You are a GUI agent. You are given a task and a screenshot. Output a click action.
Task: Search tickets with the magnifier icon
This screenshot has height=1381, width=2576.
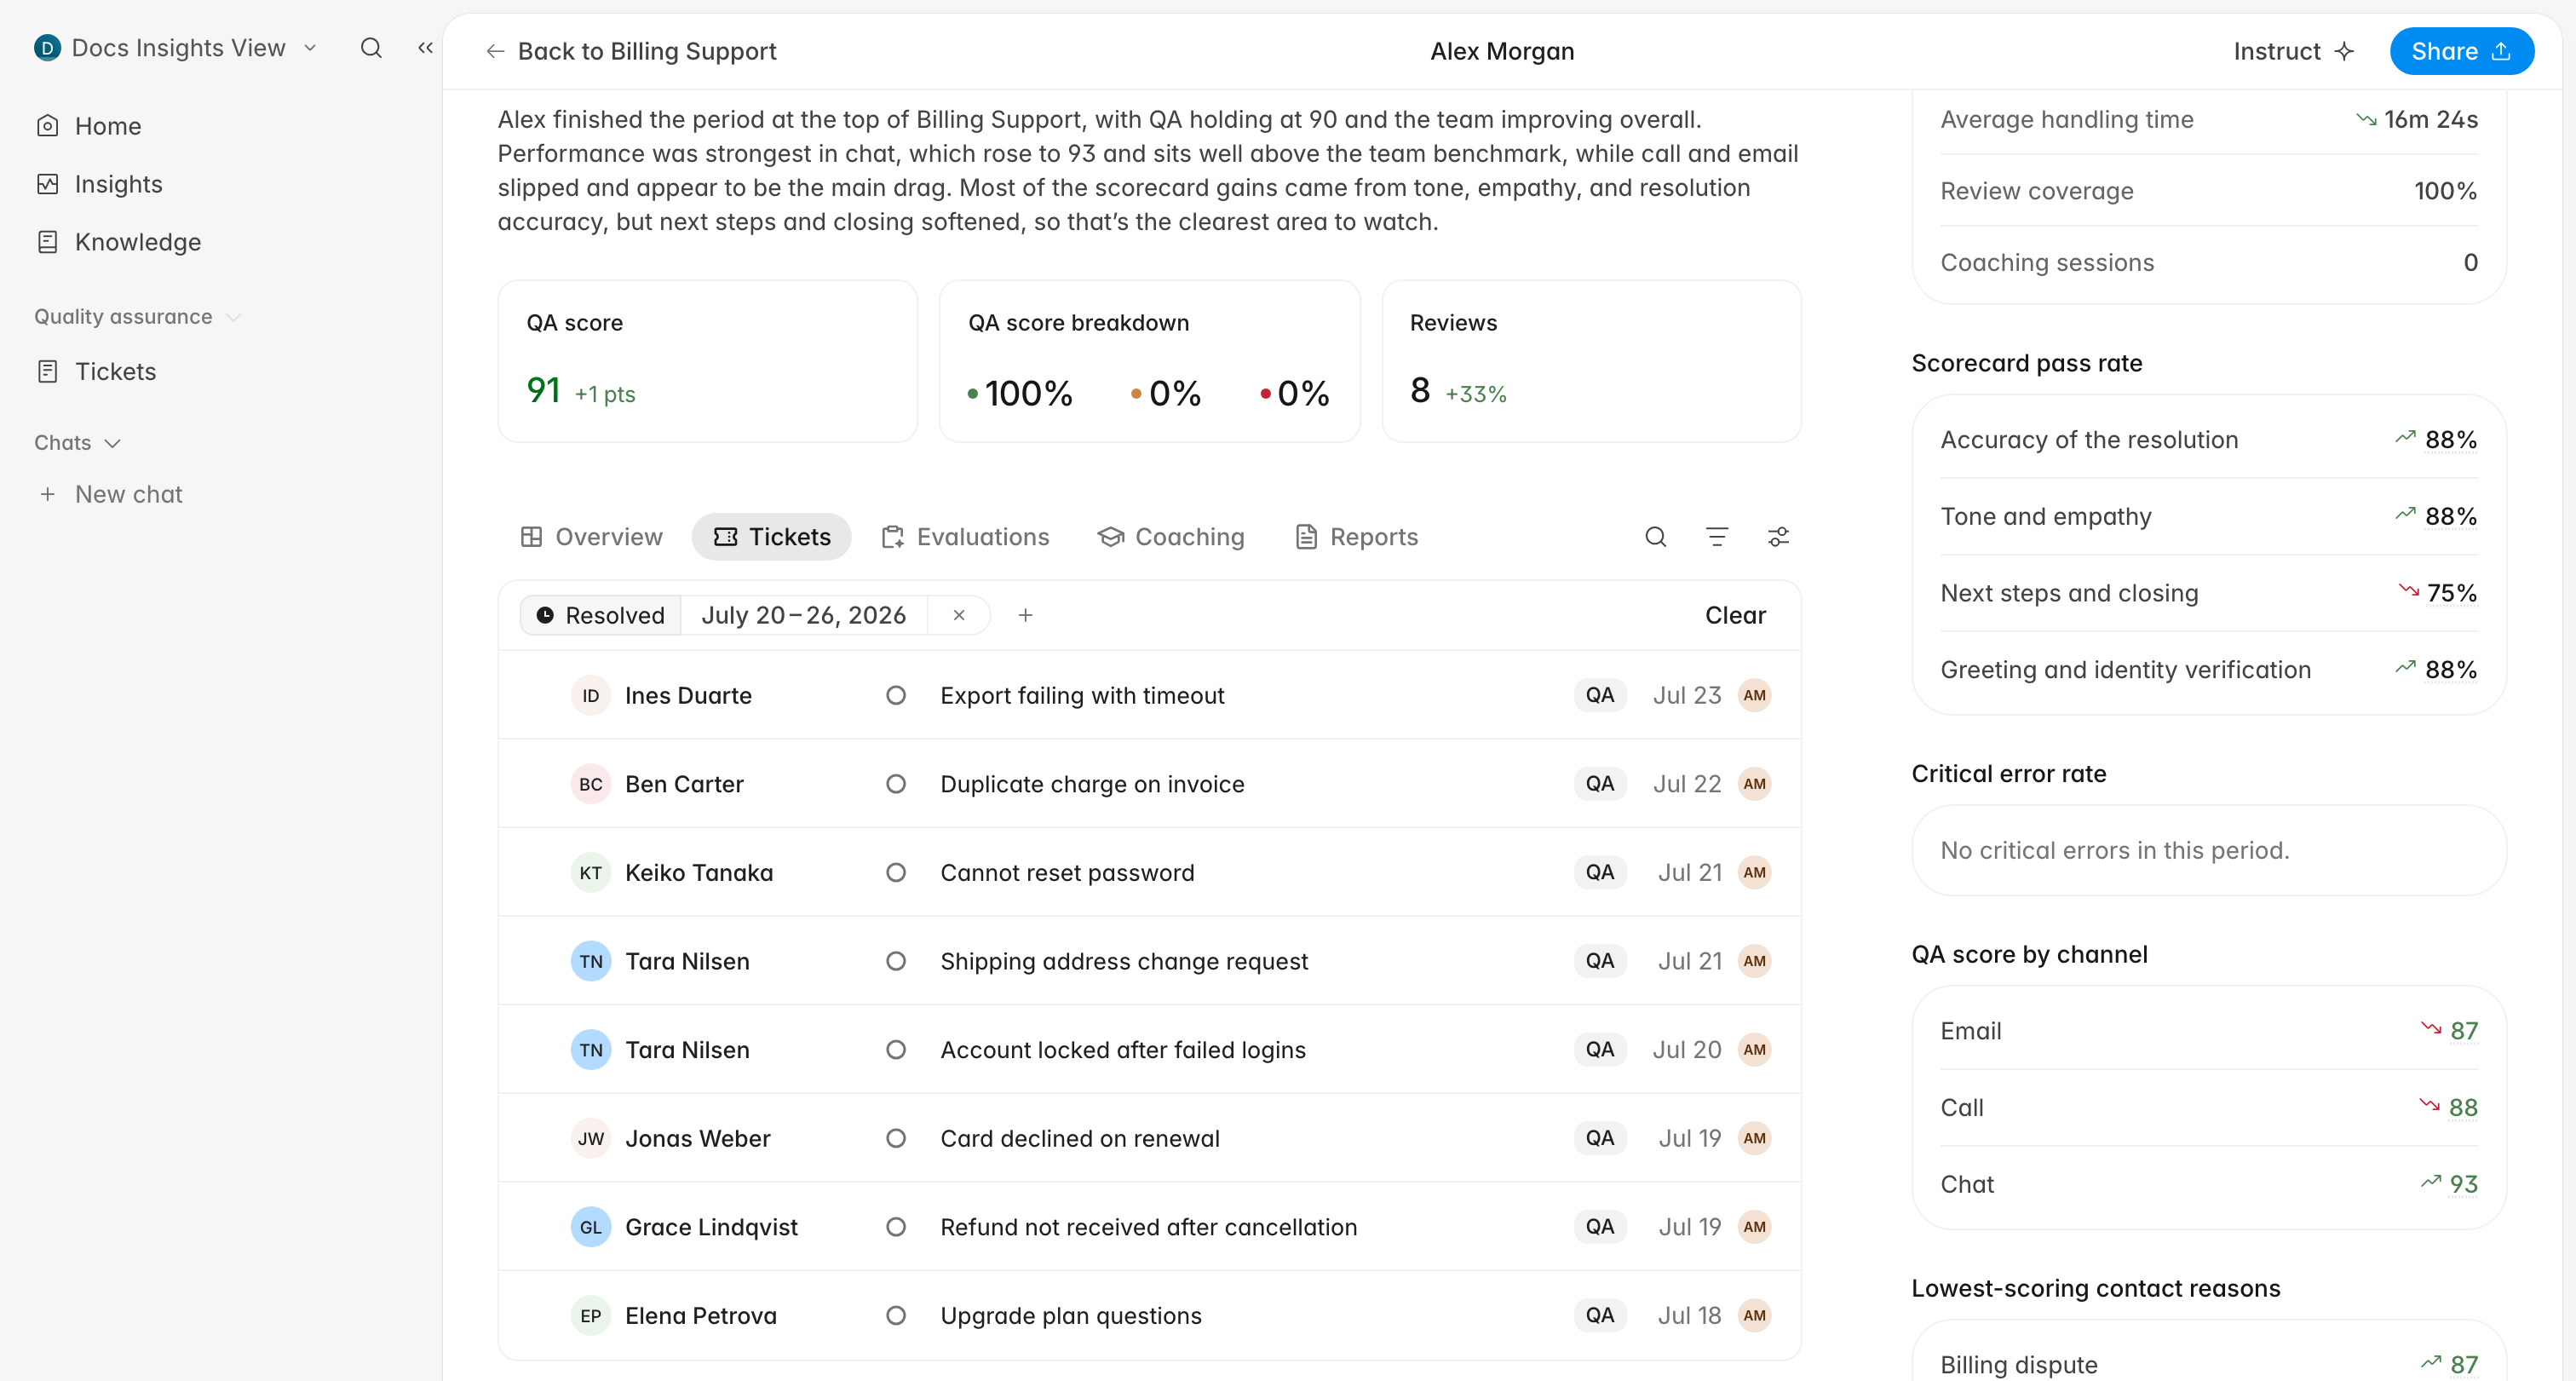pyautogui.click(x=1656, y=537)
